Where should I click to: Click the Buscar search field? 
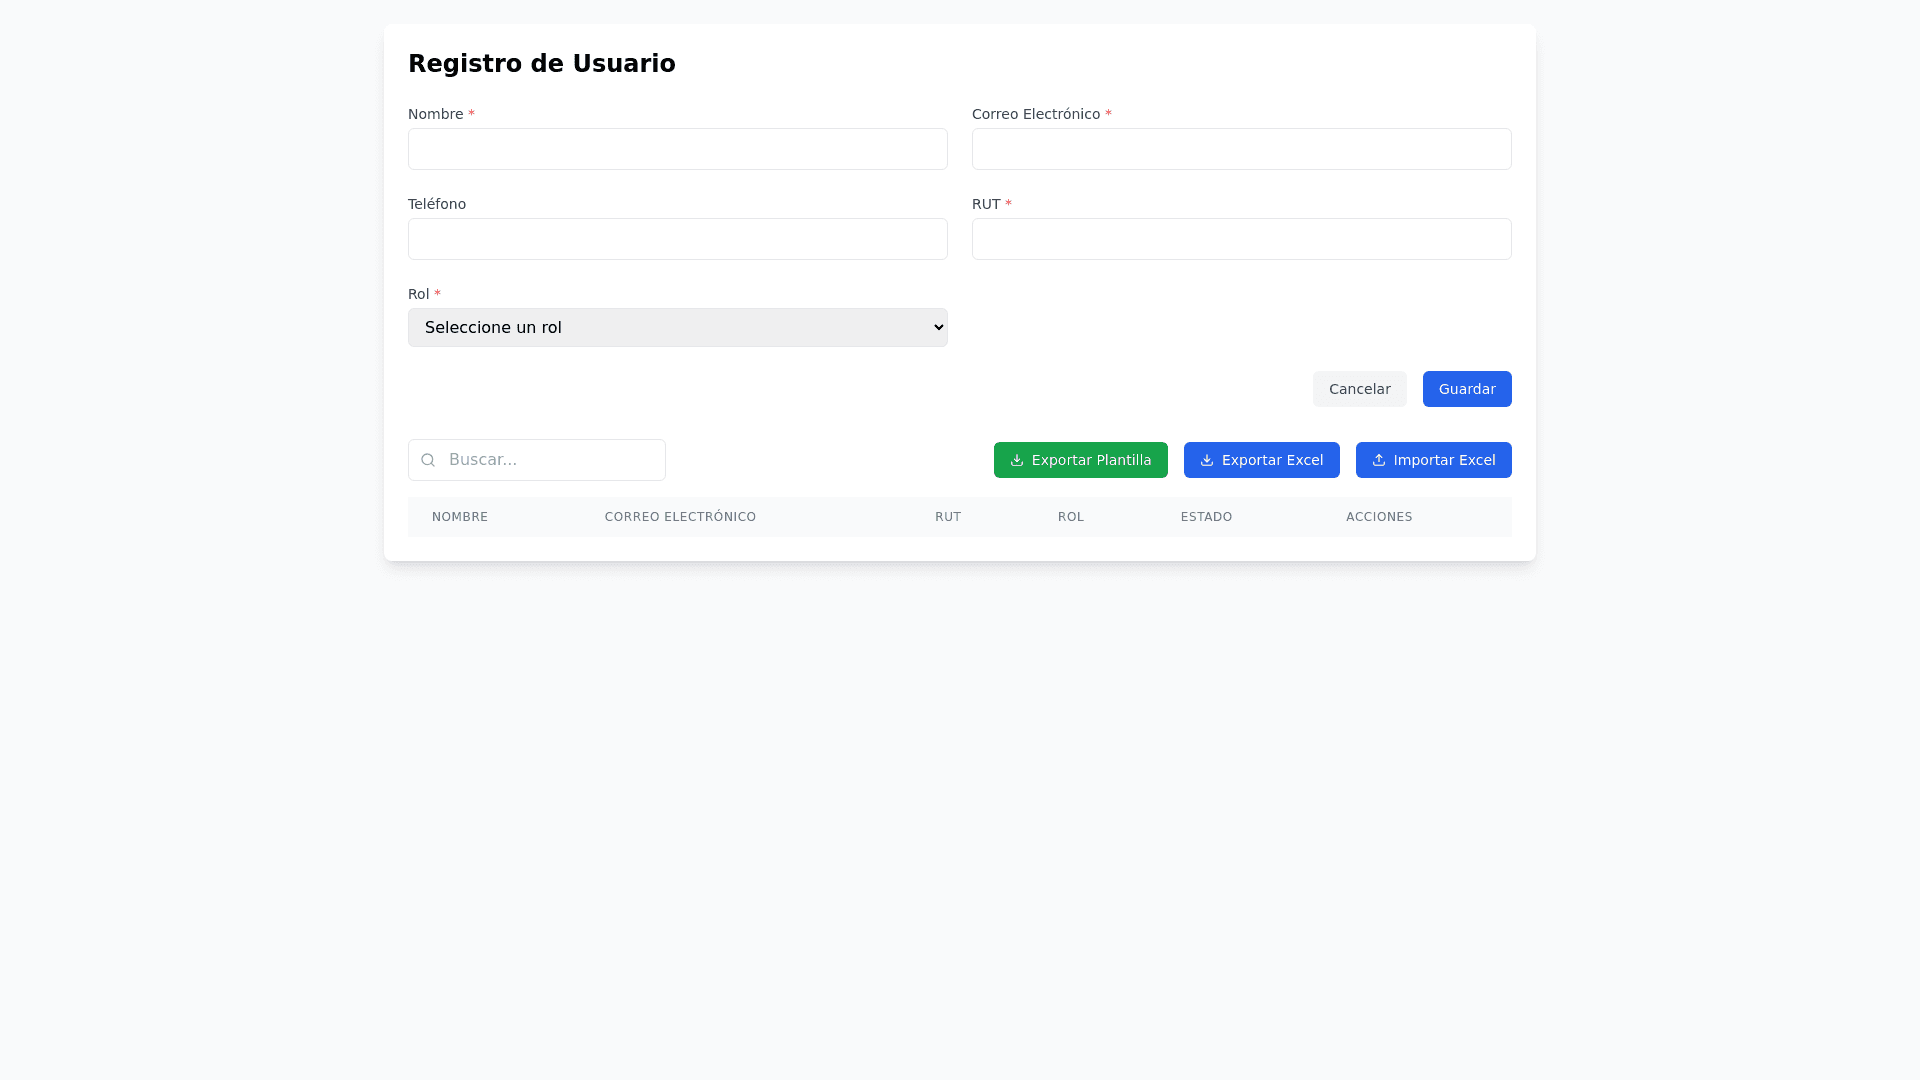tap(550, 460)
